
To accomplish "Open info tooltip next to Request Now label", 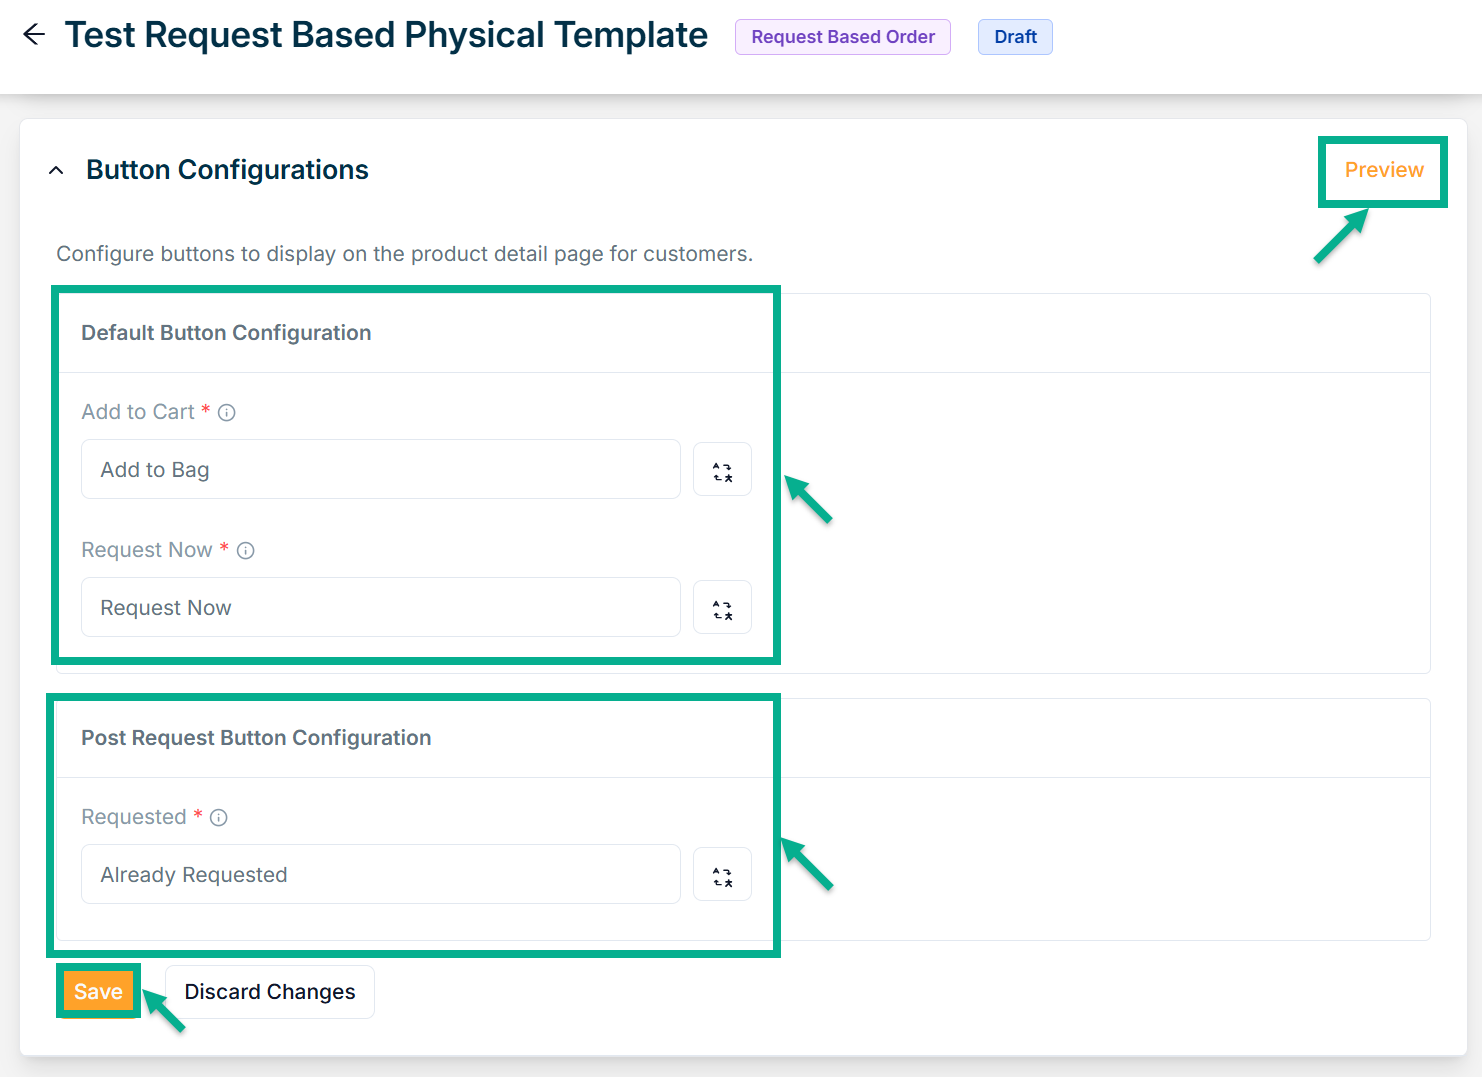I will point(246,551).
